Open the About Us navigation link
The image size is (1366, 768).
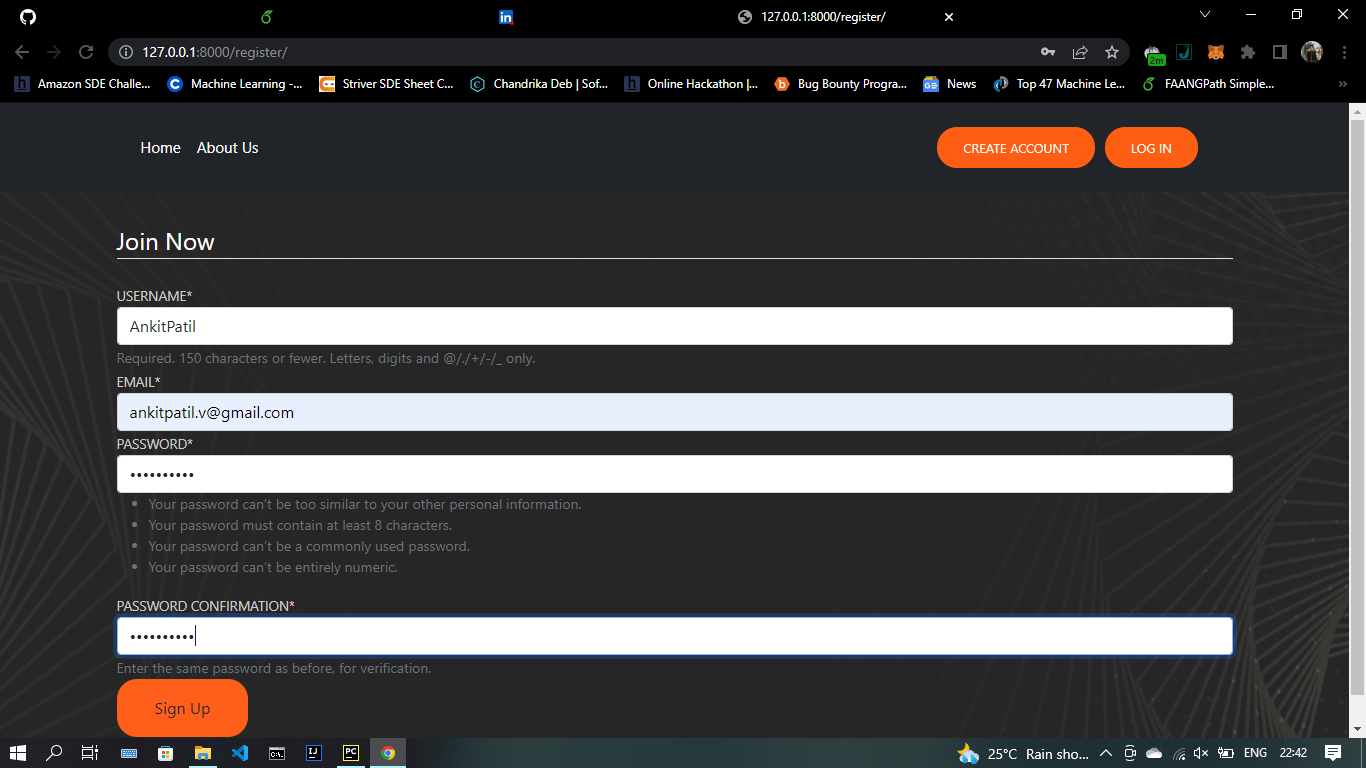pos(227,147)
